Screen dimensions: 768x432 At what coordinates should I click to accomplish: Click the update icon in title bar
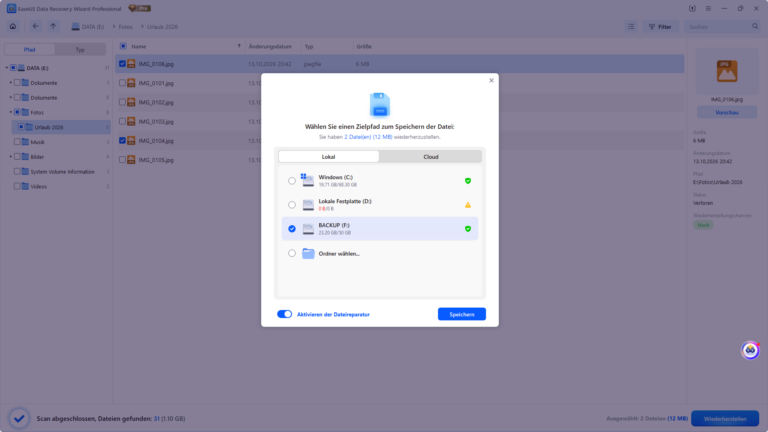coord(692,8)
